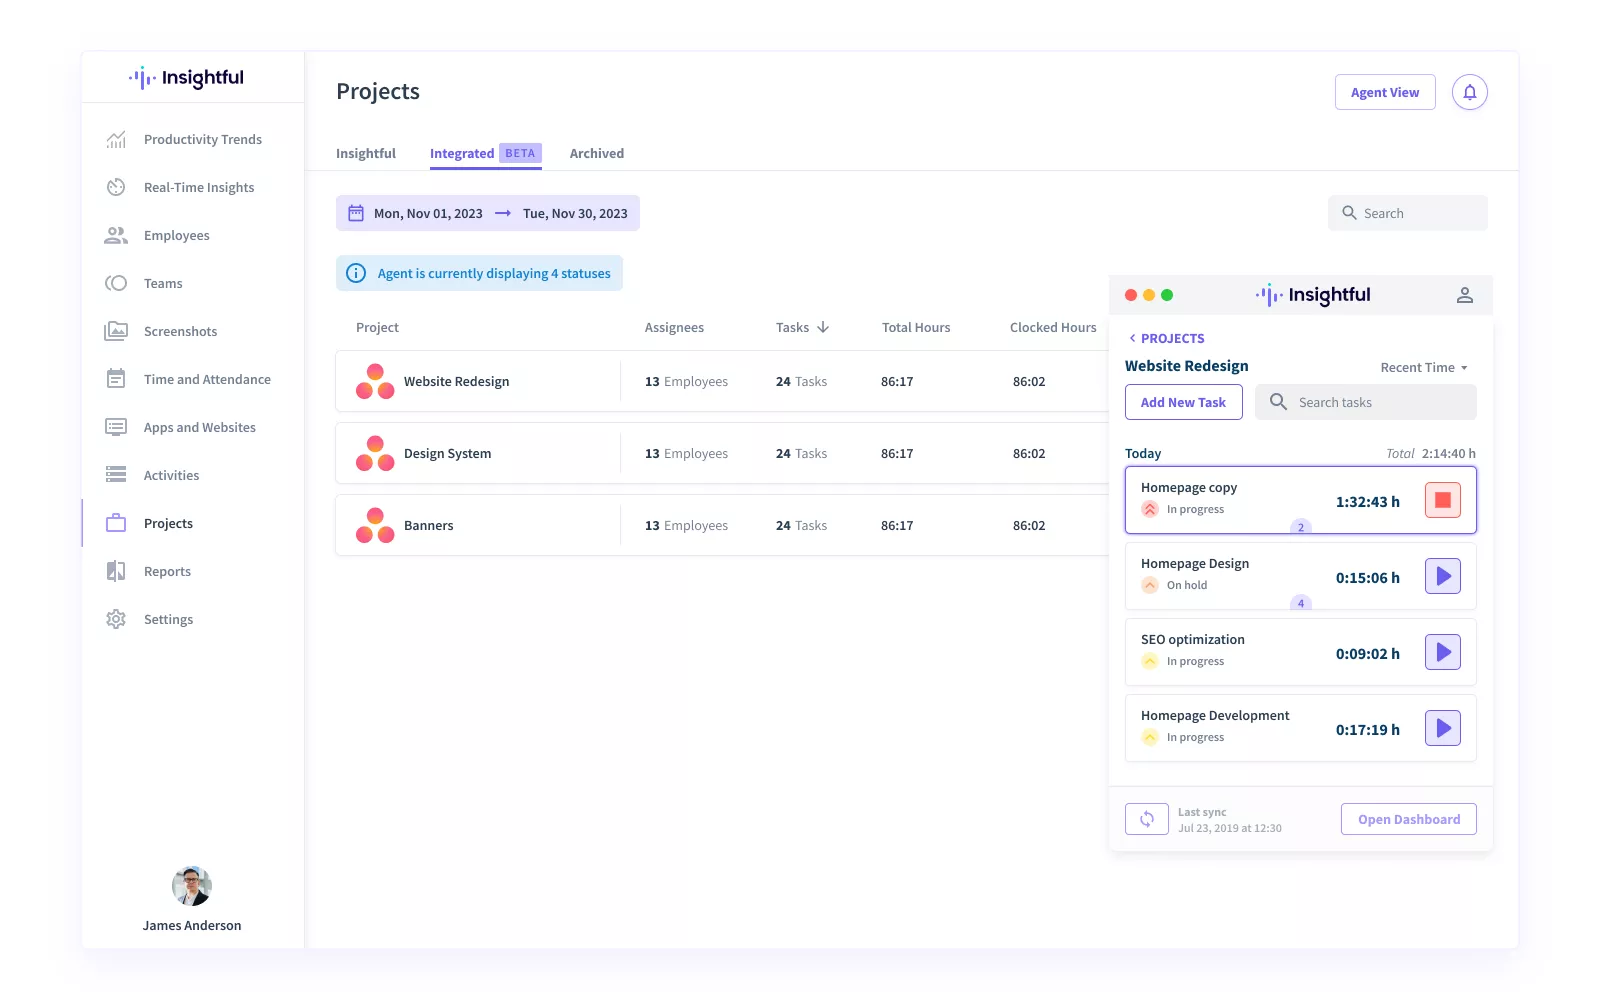Image resolution: width=1600 pixels, height=1000 pixels.
Task: Click the notification bell icon
Action: [x=1469, y=92]
